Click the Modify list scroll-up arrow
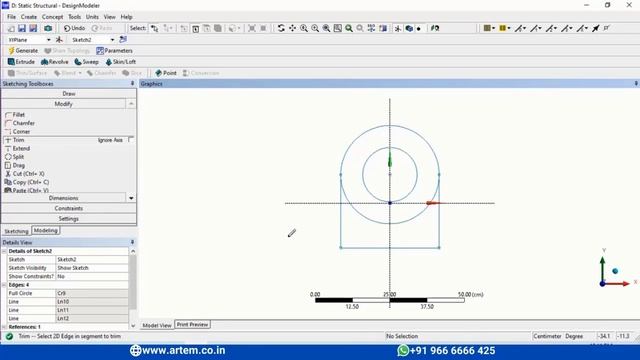640x360 pixels. 131,104
